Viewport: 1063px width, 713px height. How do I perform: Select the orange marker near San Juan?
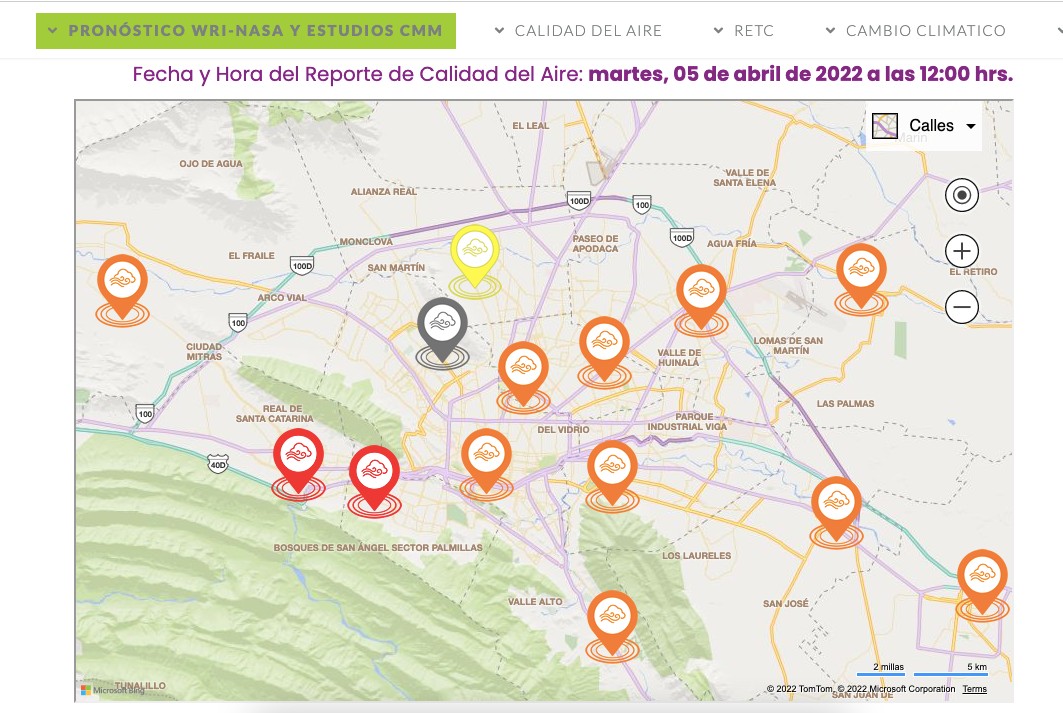[981, 577]
